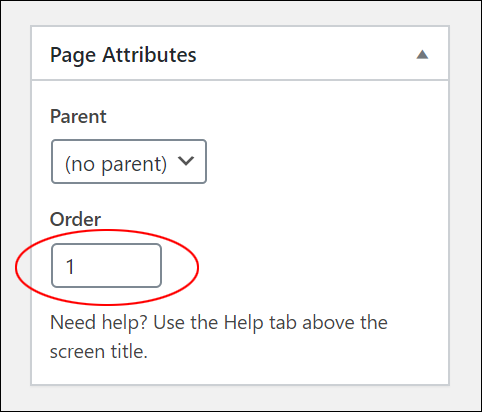
Task: Select the "(no parent)" option text
Action: [116, 164]
